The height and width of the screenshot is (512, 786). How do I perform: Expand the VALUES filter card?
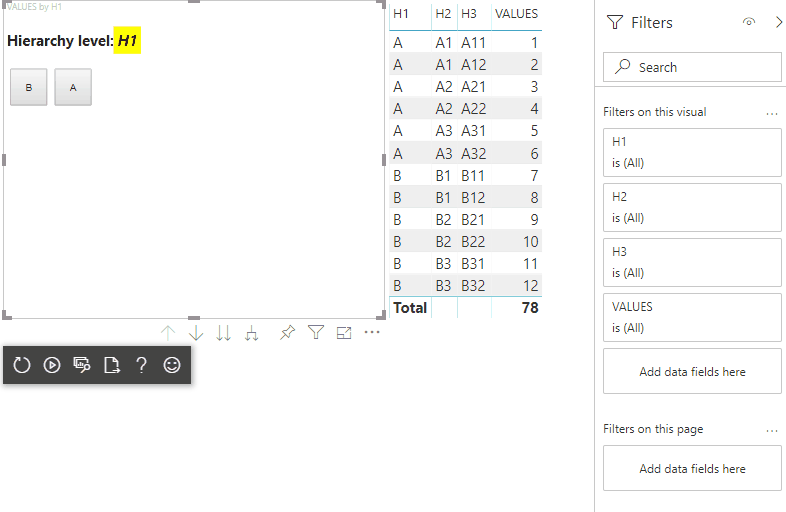(692, 317)
